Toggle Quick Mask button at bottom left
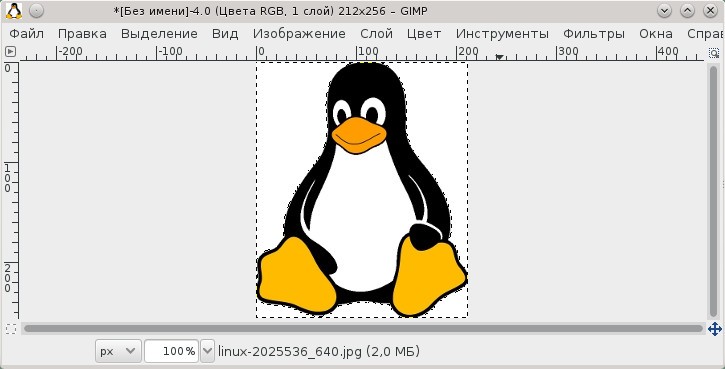Viewport: 725px width, 369px height. pyautogui.click(x=11, y=329)
